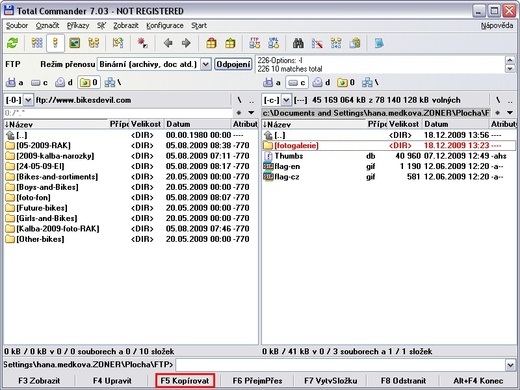Select drive c in the right drive bar
The width and height of the screenshot is (520, 390).
pyautogui.click(x=297, y=82)
